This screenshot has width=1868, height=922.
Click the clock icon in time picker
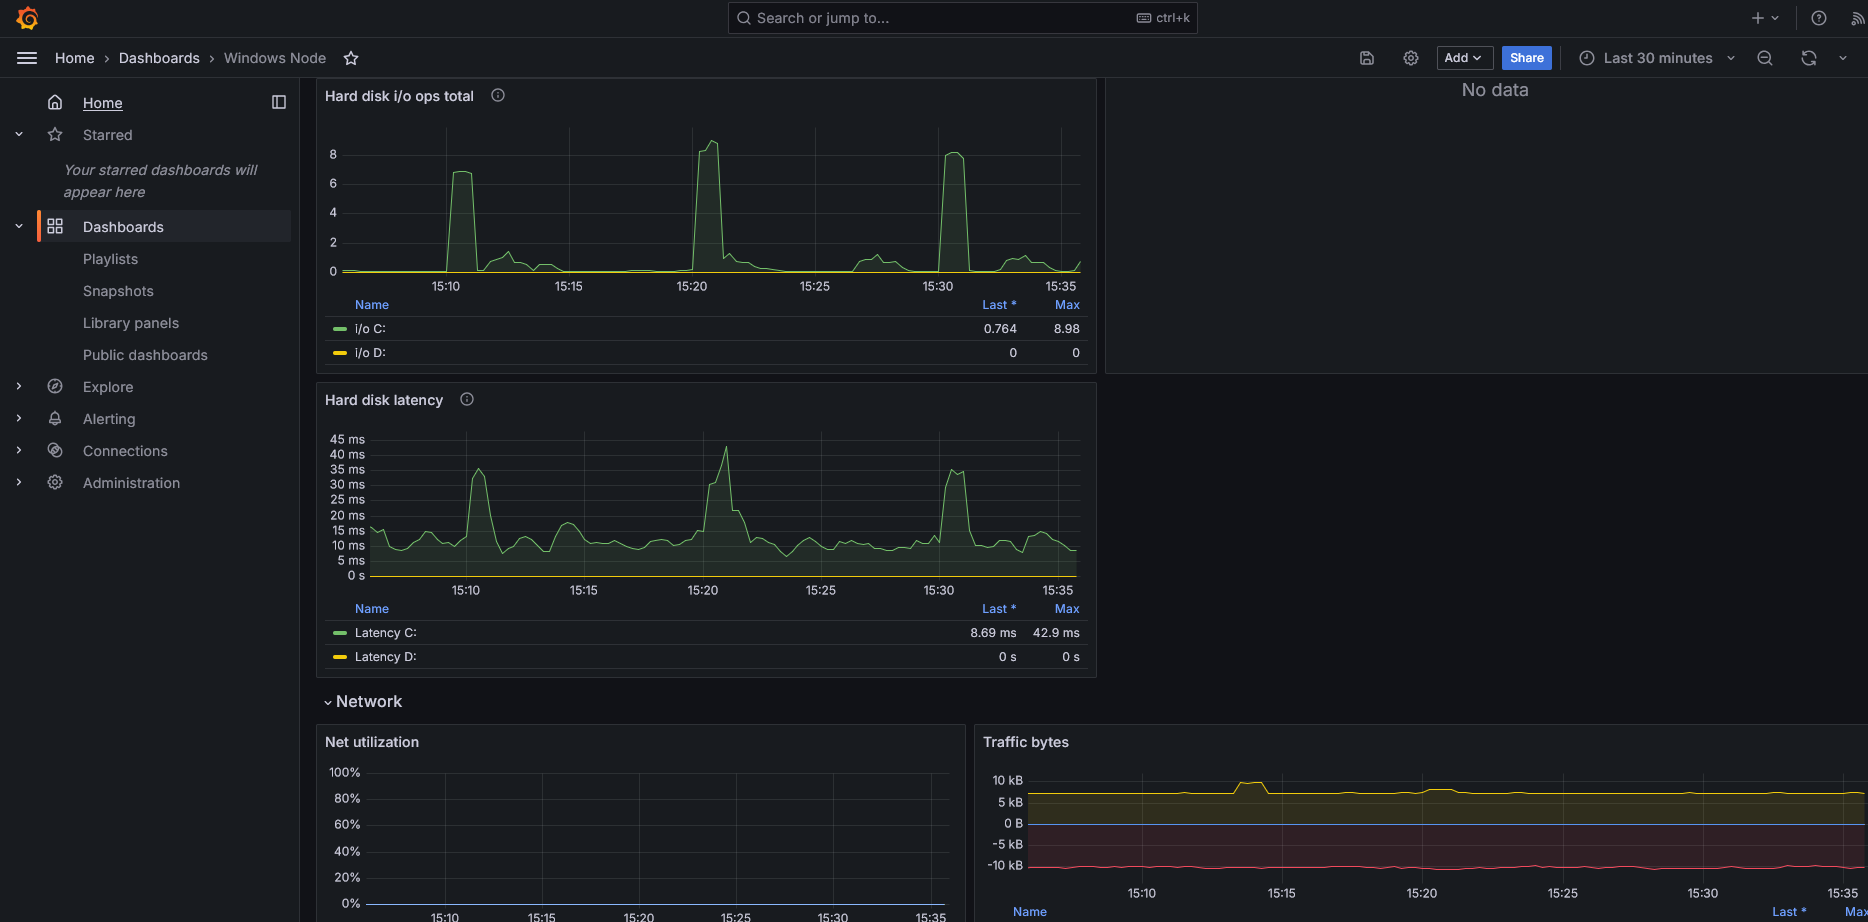pyautogui.click(x=1586, y=58)
